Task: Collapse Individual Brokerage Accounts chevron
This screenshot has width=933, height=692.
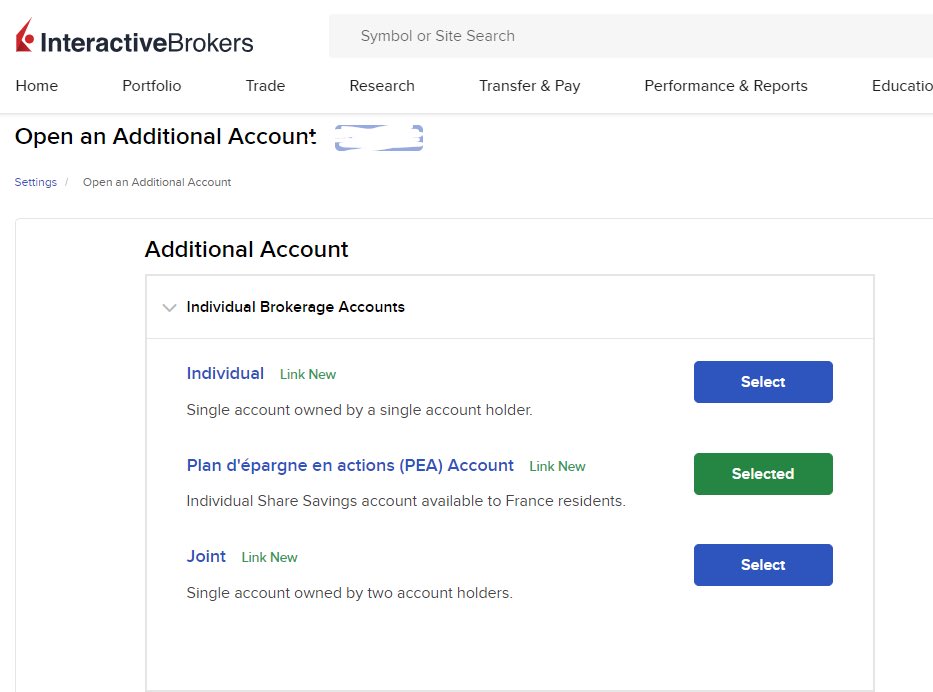Action: pyautogui.click(x=170, y=308)
